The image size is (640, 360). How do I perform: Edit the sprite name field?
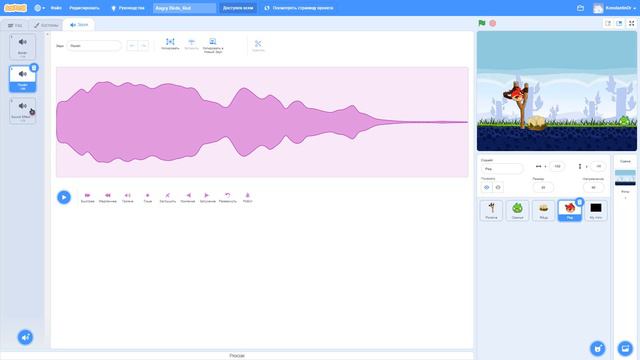502,169
